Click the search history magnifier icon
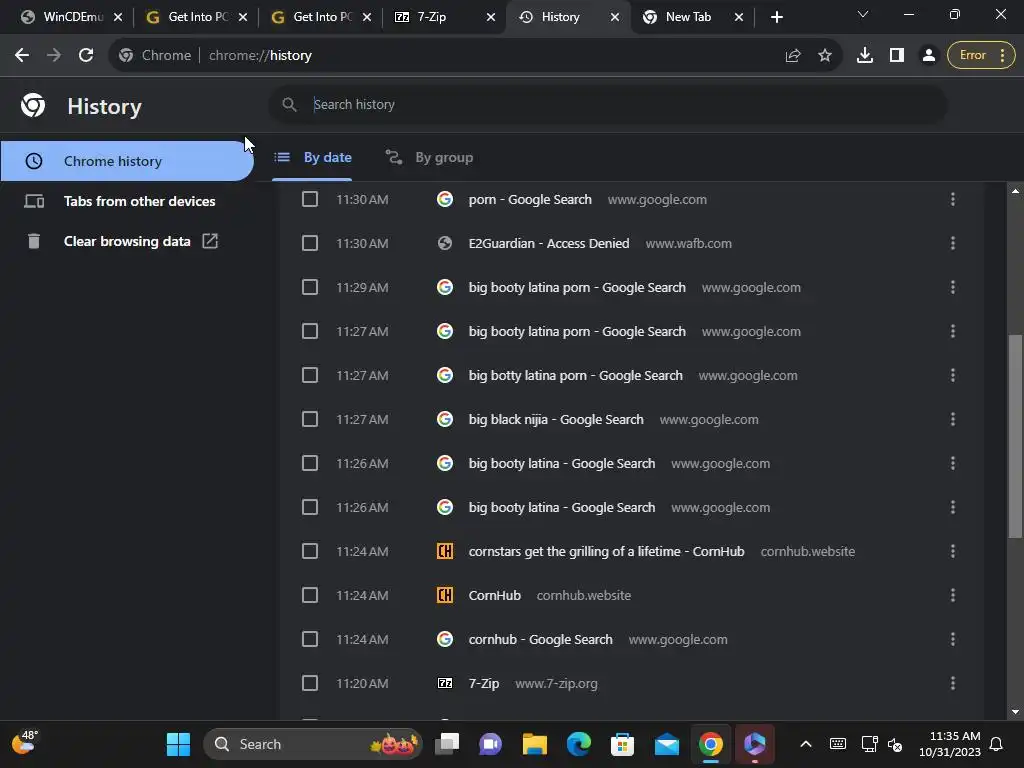The width and height of the screenshot is (1024, 768). (x=289, y=104)
